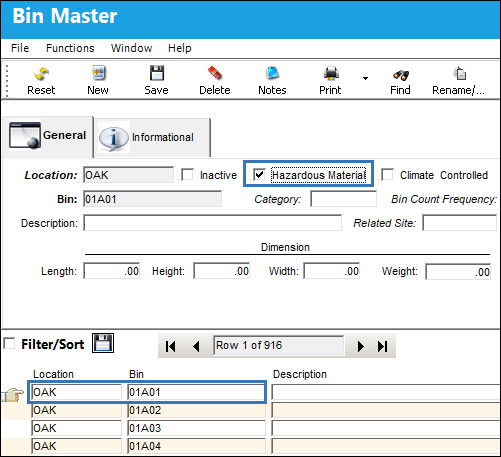The height and width of the screenshot is (457, 501).
Task: Open the File menu
Action: [x=20, y=48]
